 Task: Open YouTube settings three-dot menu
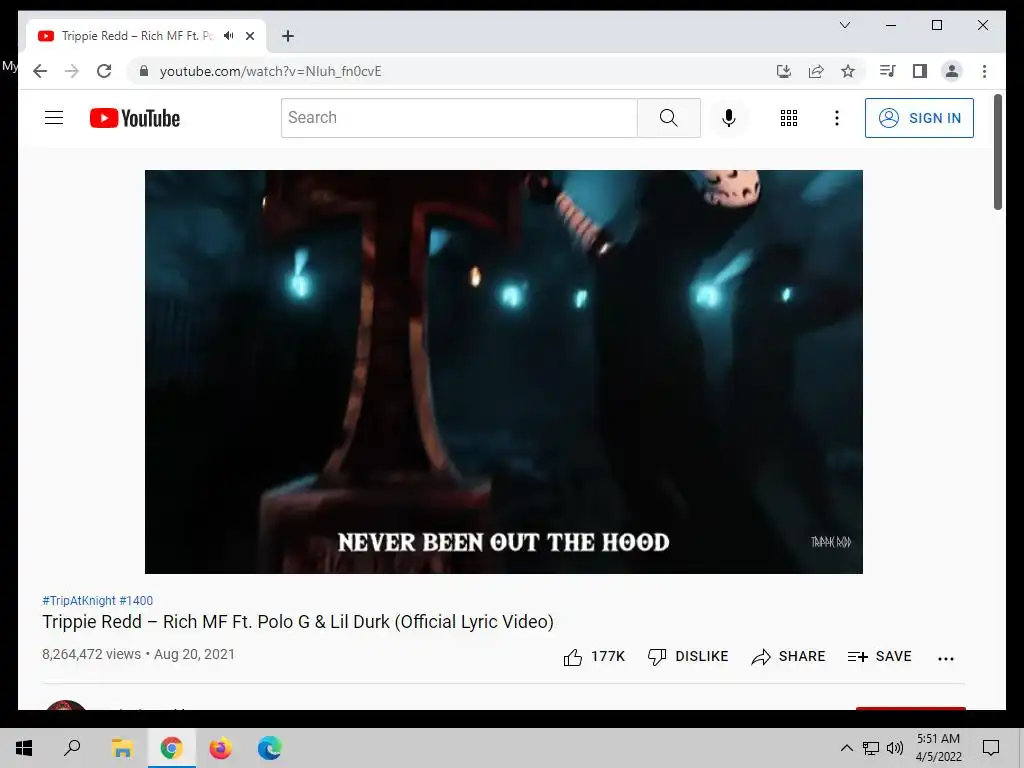click(x=837, y=118)
